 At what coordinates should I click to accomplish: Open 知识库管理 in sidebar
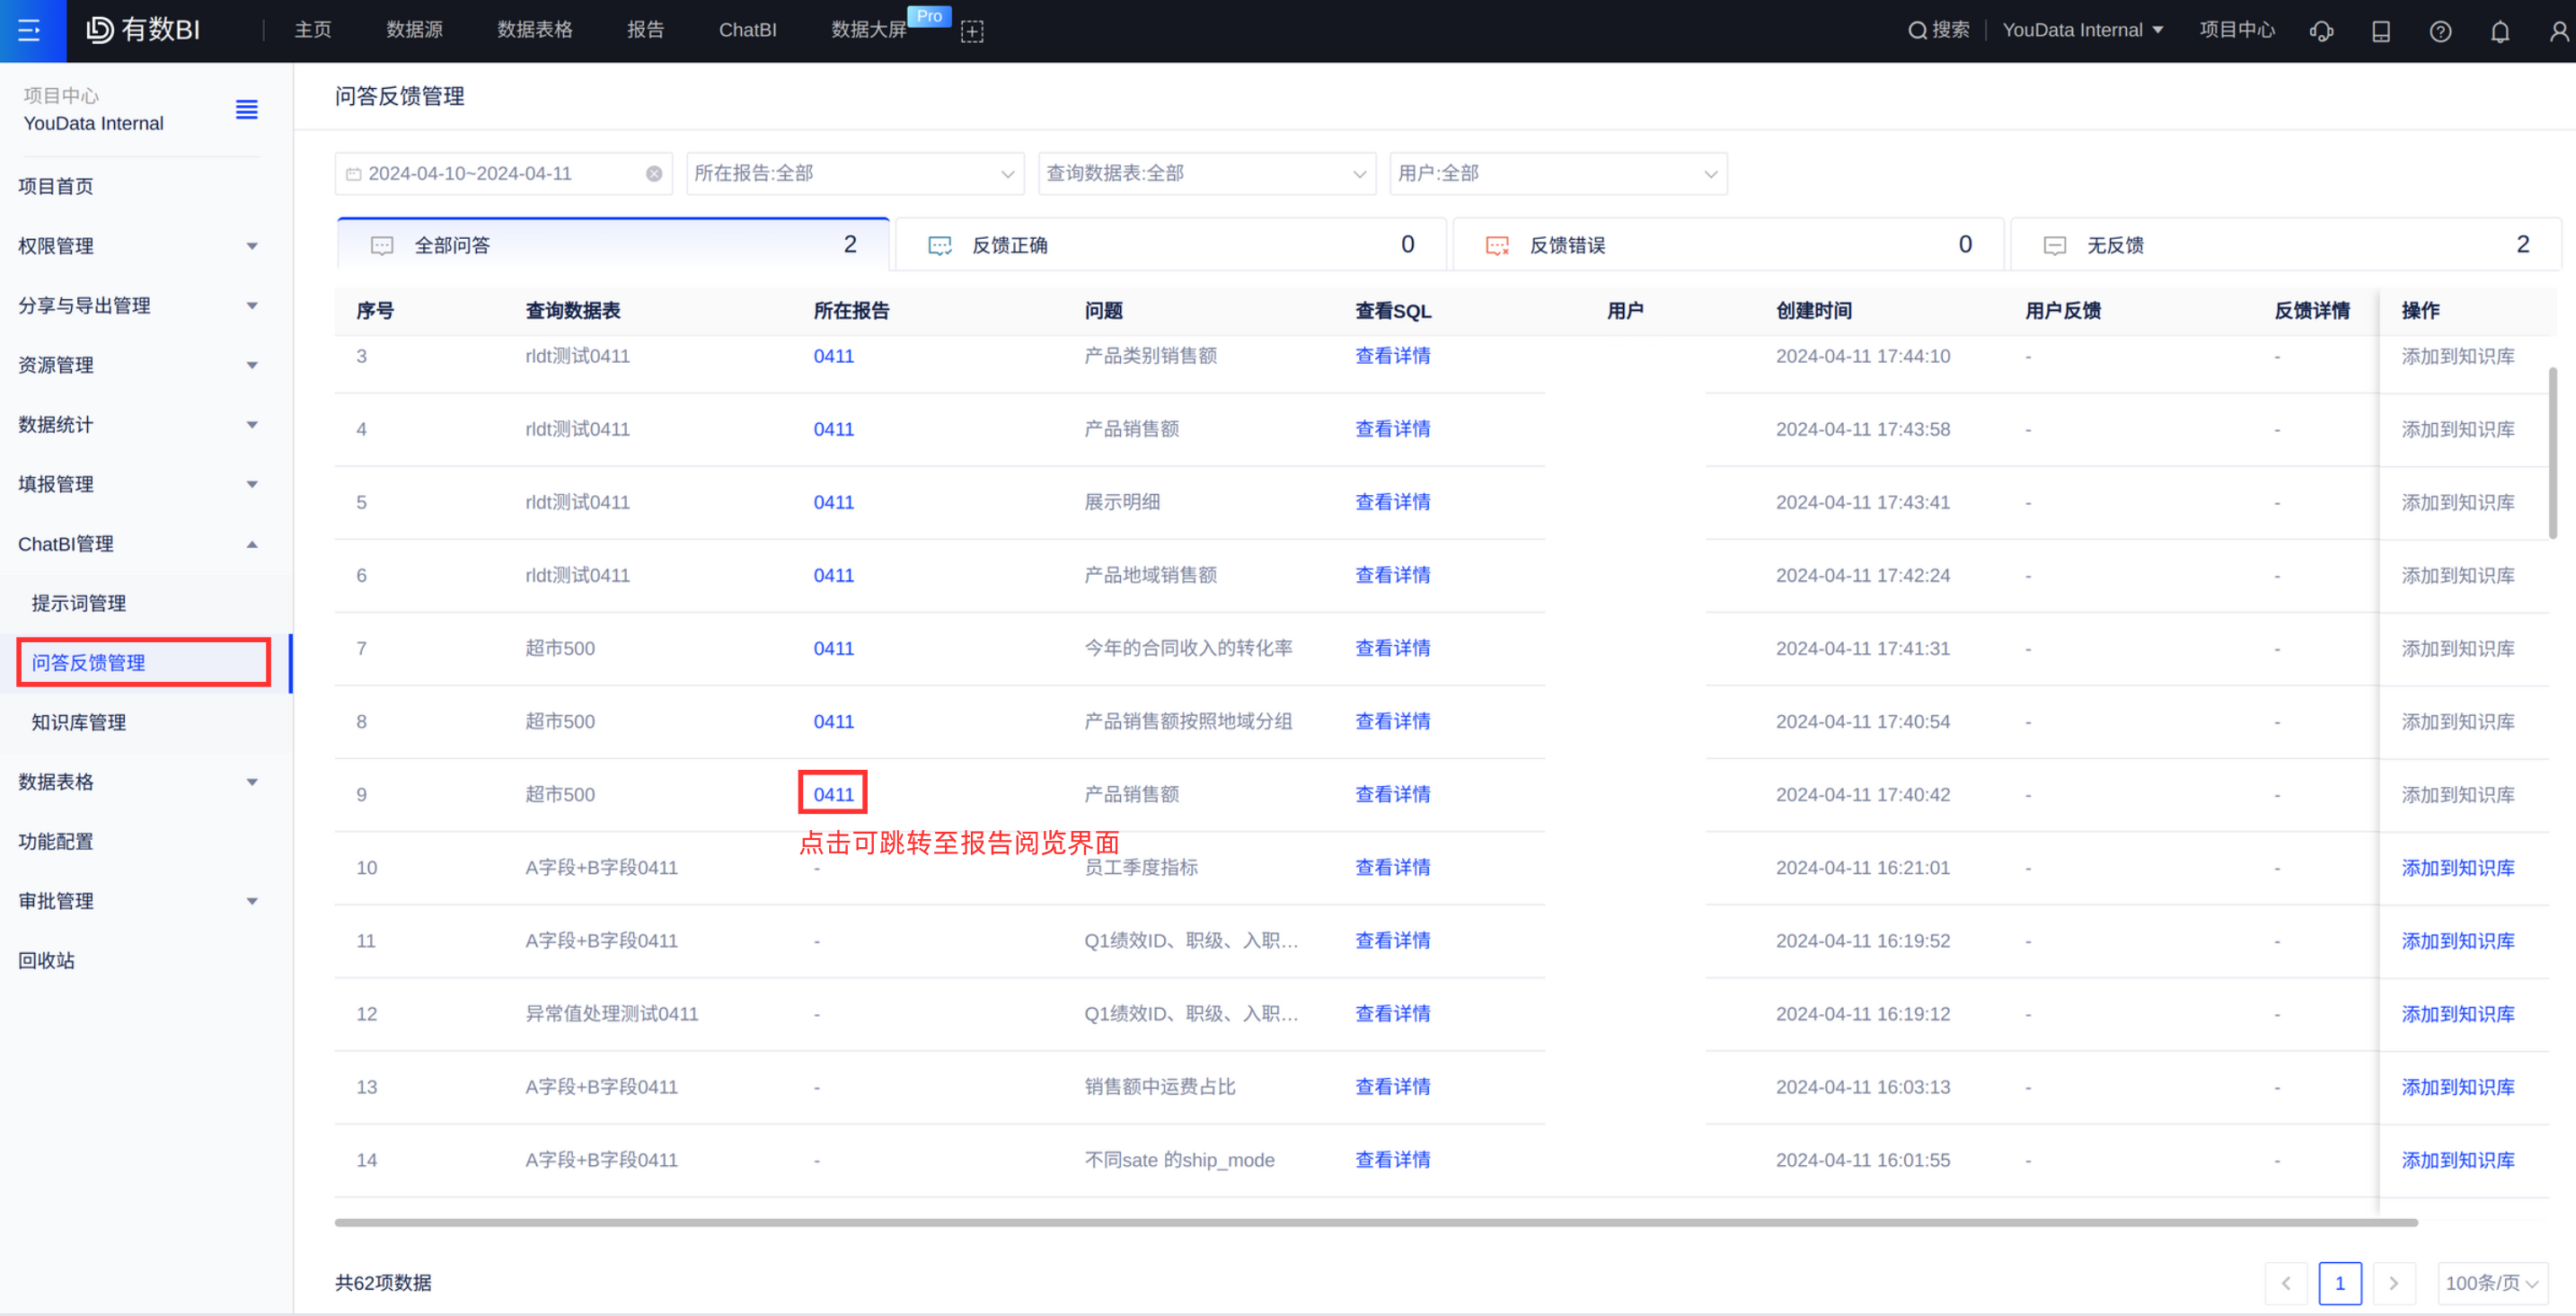click(79, 722)
